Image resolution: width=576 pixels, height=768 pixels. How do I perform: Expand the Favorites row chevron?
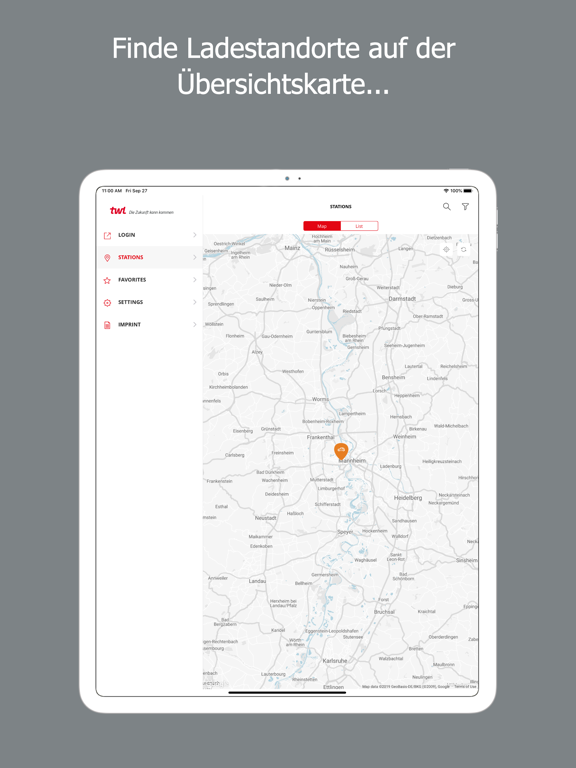194,280
